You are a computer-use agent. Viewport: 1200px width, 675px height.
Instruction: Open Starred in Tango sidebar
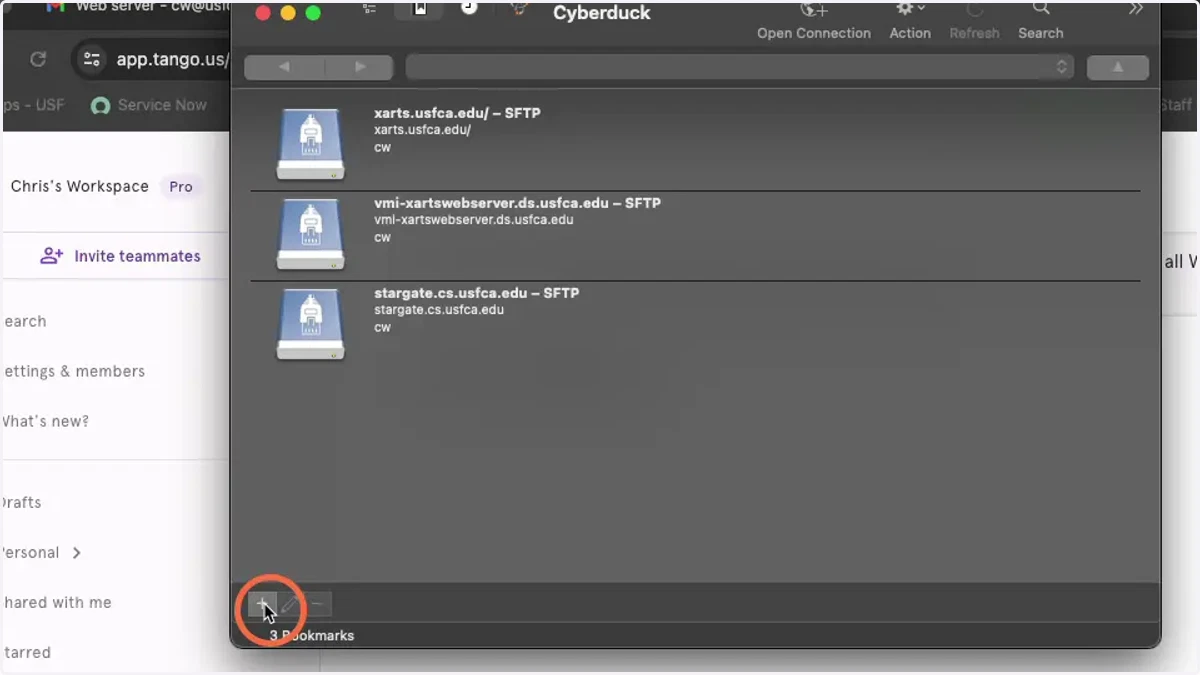pyautogui.click(x=27, y=652)
